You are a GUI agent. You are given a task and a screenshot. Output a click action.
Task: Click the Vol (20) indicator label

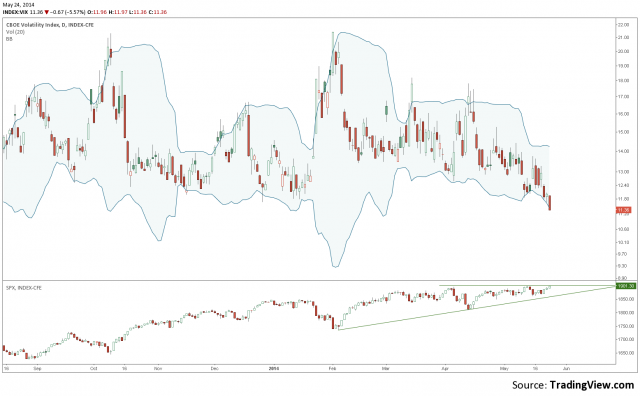pos(15,32)
